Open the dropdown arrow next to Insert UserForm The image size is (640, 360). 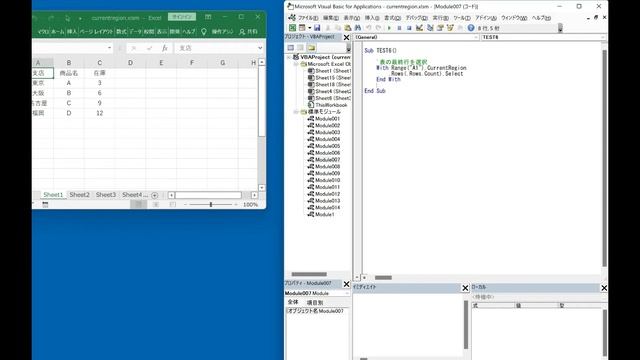(x=309, y=28)
